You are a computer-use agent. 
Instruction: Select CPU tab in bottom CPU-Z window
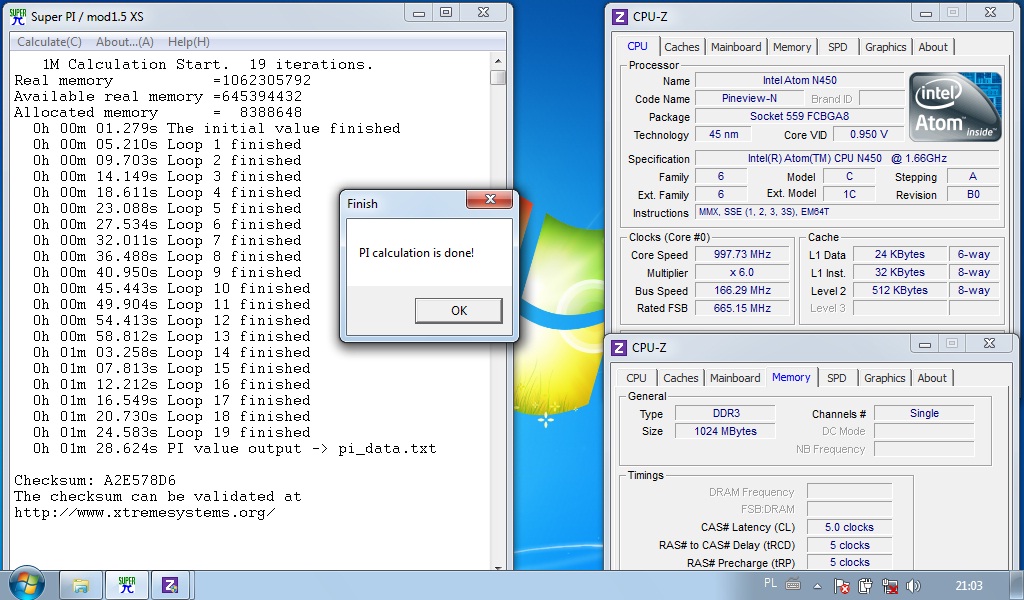[x=636, y=378]
